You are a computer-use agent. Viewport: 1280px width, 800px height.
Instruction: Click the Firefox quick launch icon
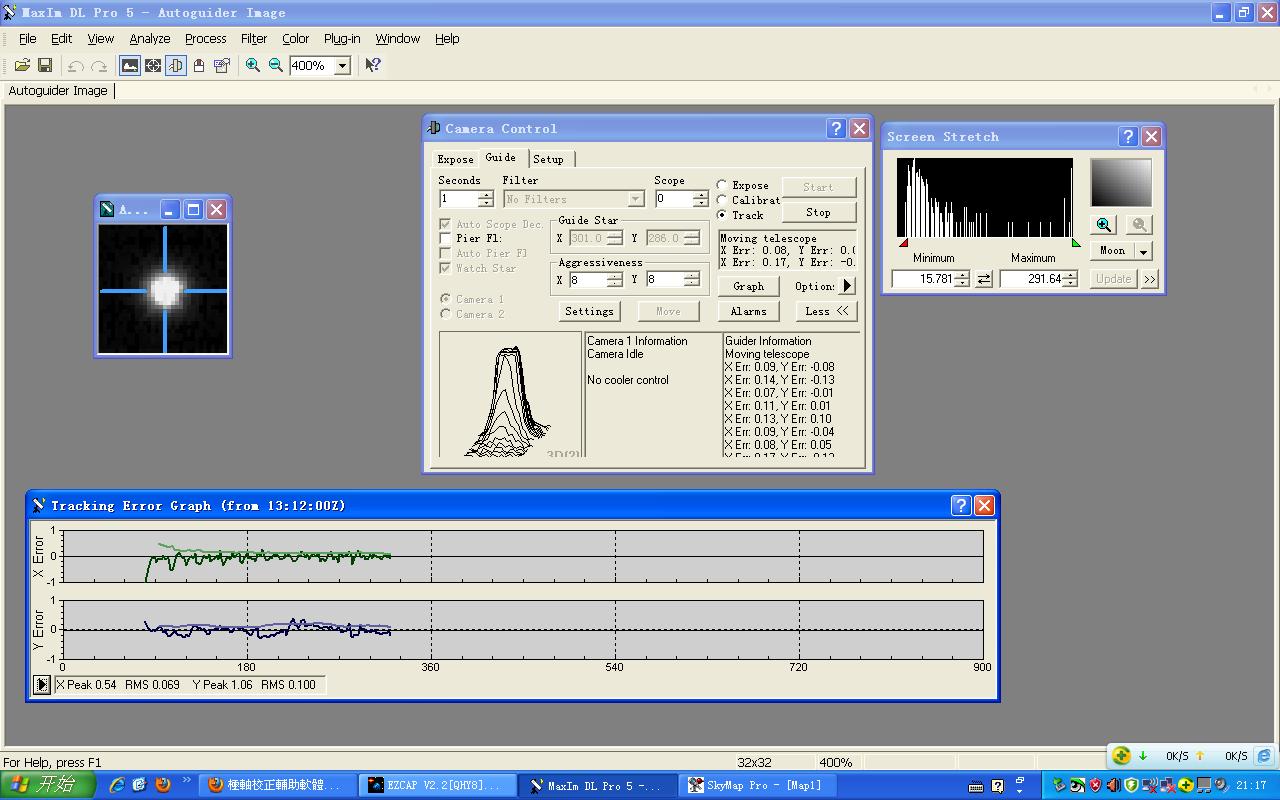click(x=163, y=785)
